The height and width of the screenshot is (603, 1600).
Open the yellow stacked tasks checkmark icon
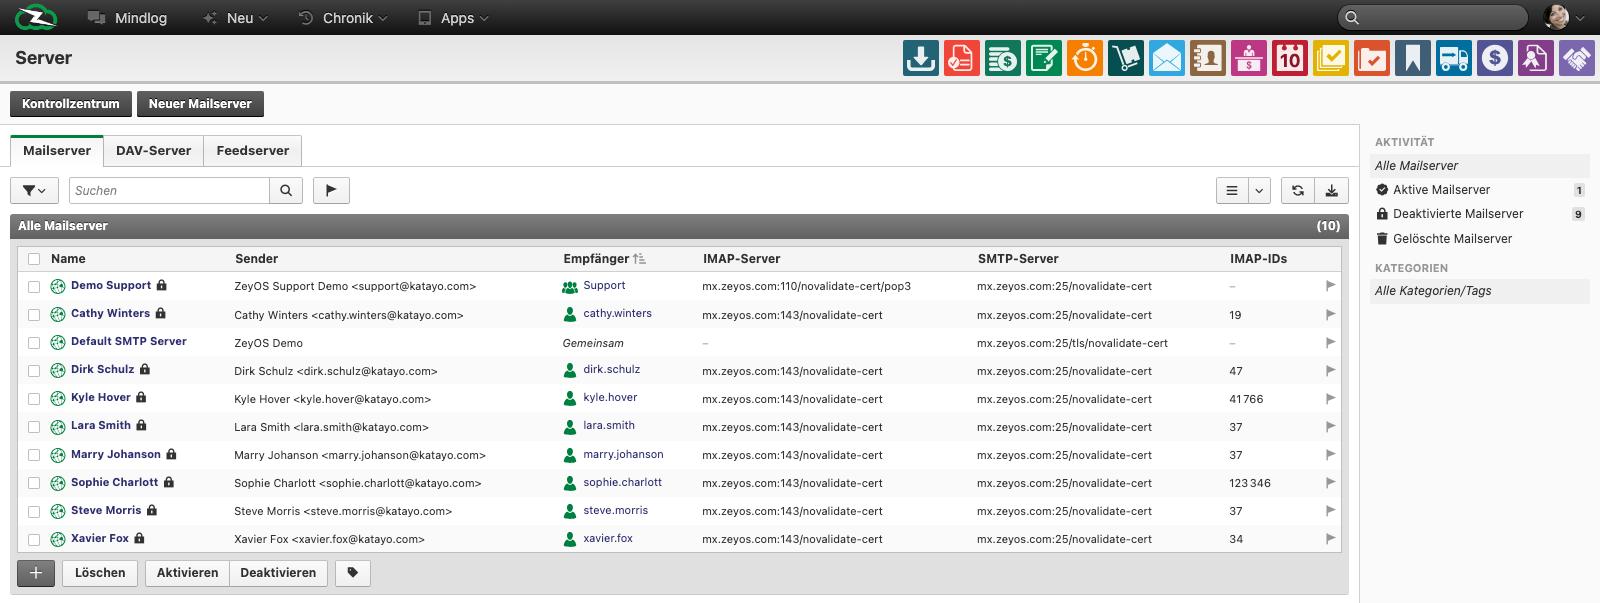coord(1330,58)
